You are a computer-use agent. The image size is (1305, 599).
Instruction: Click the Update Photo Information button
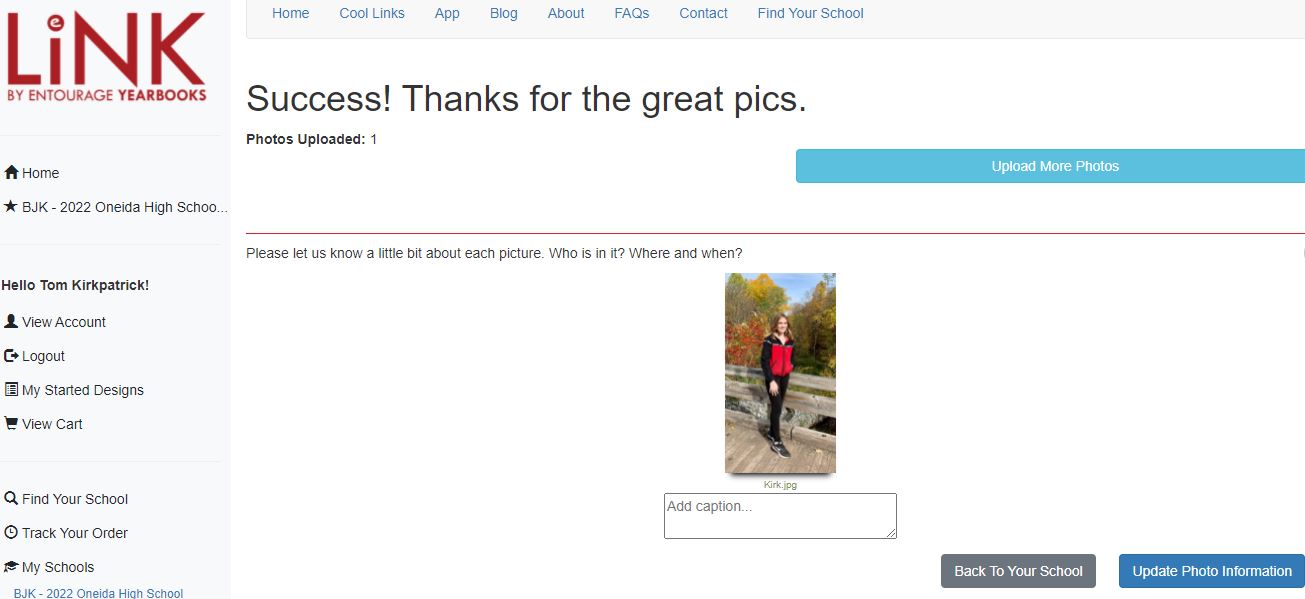(x=1212, y=571)
